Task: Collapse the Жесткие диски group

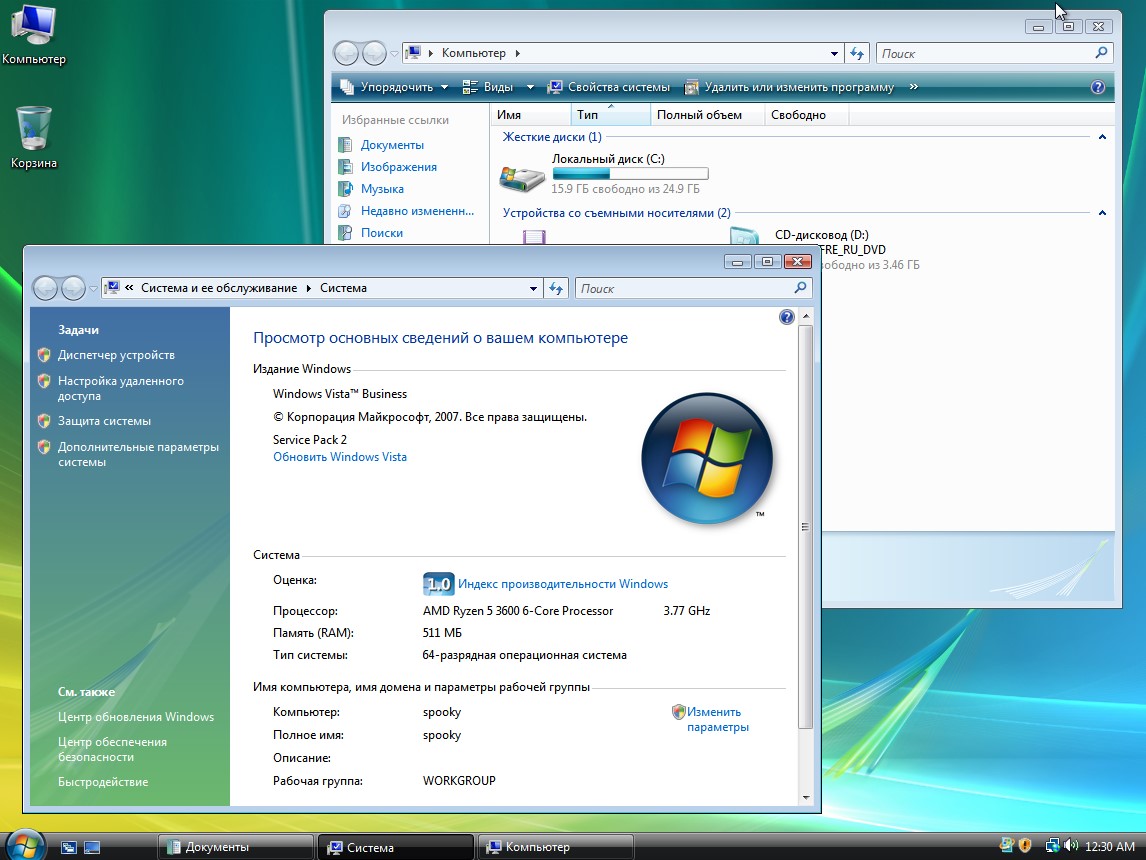Action: coord(1102,137)
